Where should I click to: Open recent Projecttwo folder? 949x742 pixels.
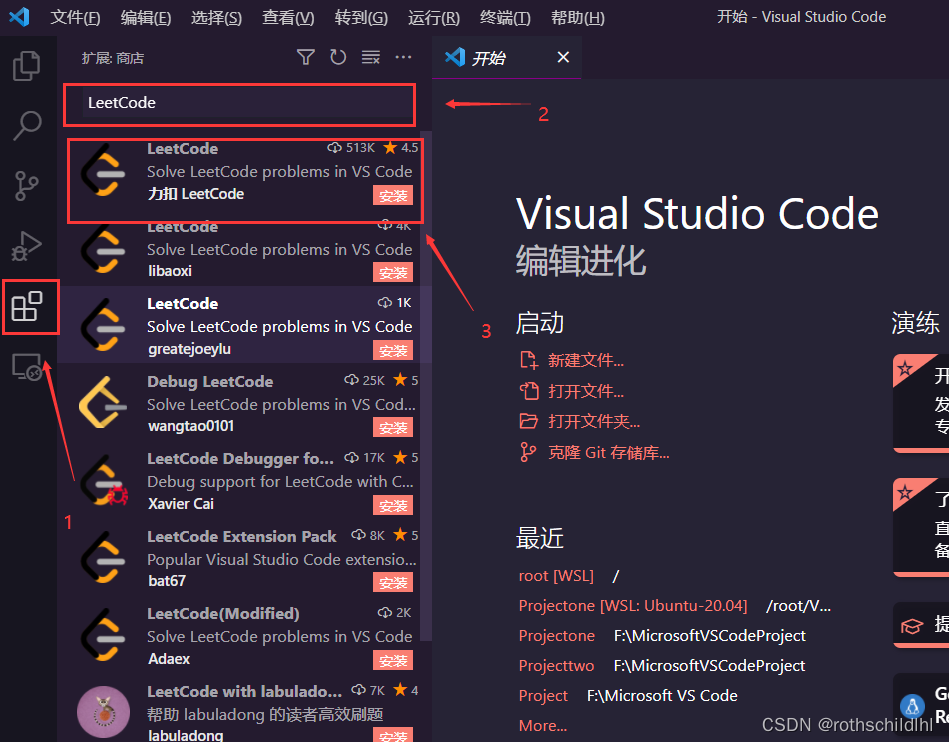556,666
